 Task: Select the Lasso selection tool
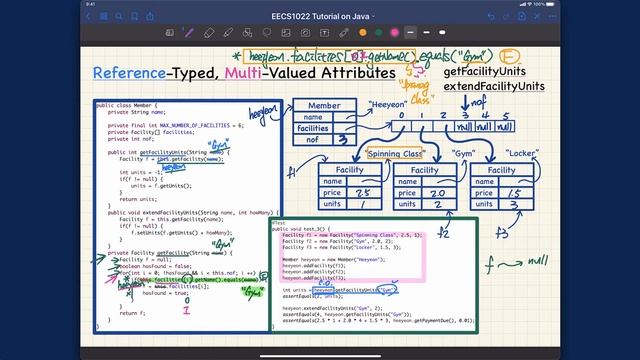click(x=267, y=33)
